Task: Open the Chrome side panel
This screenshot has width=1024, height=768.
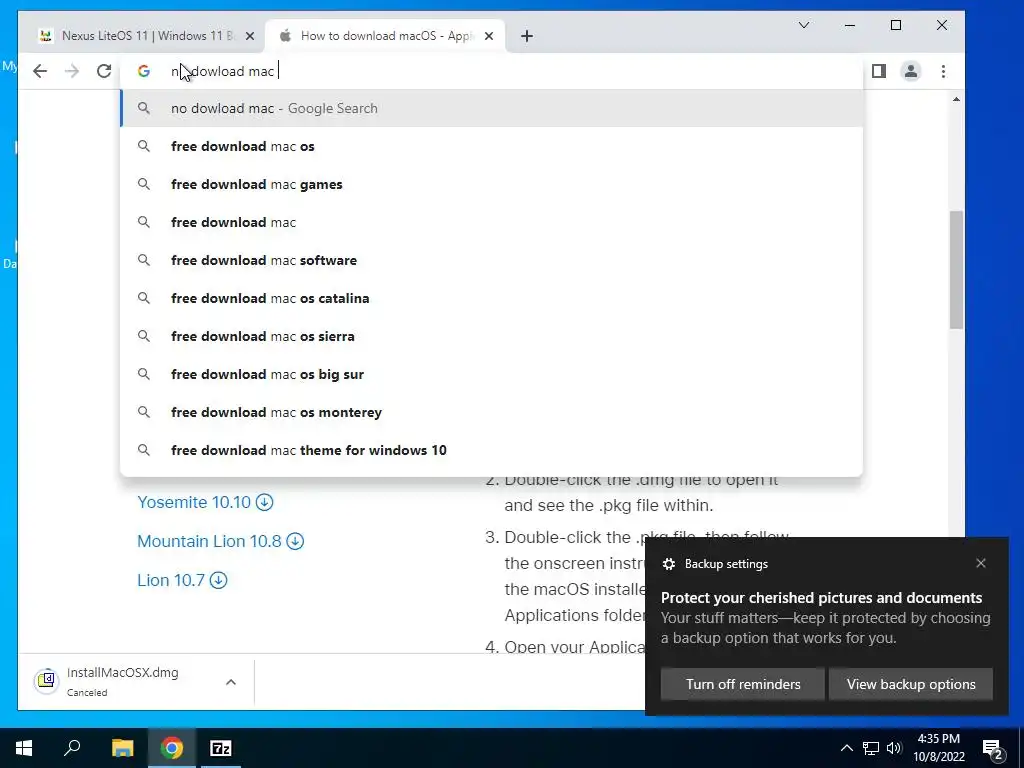Action: point(879,71)
